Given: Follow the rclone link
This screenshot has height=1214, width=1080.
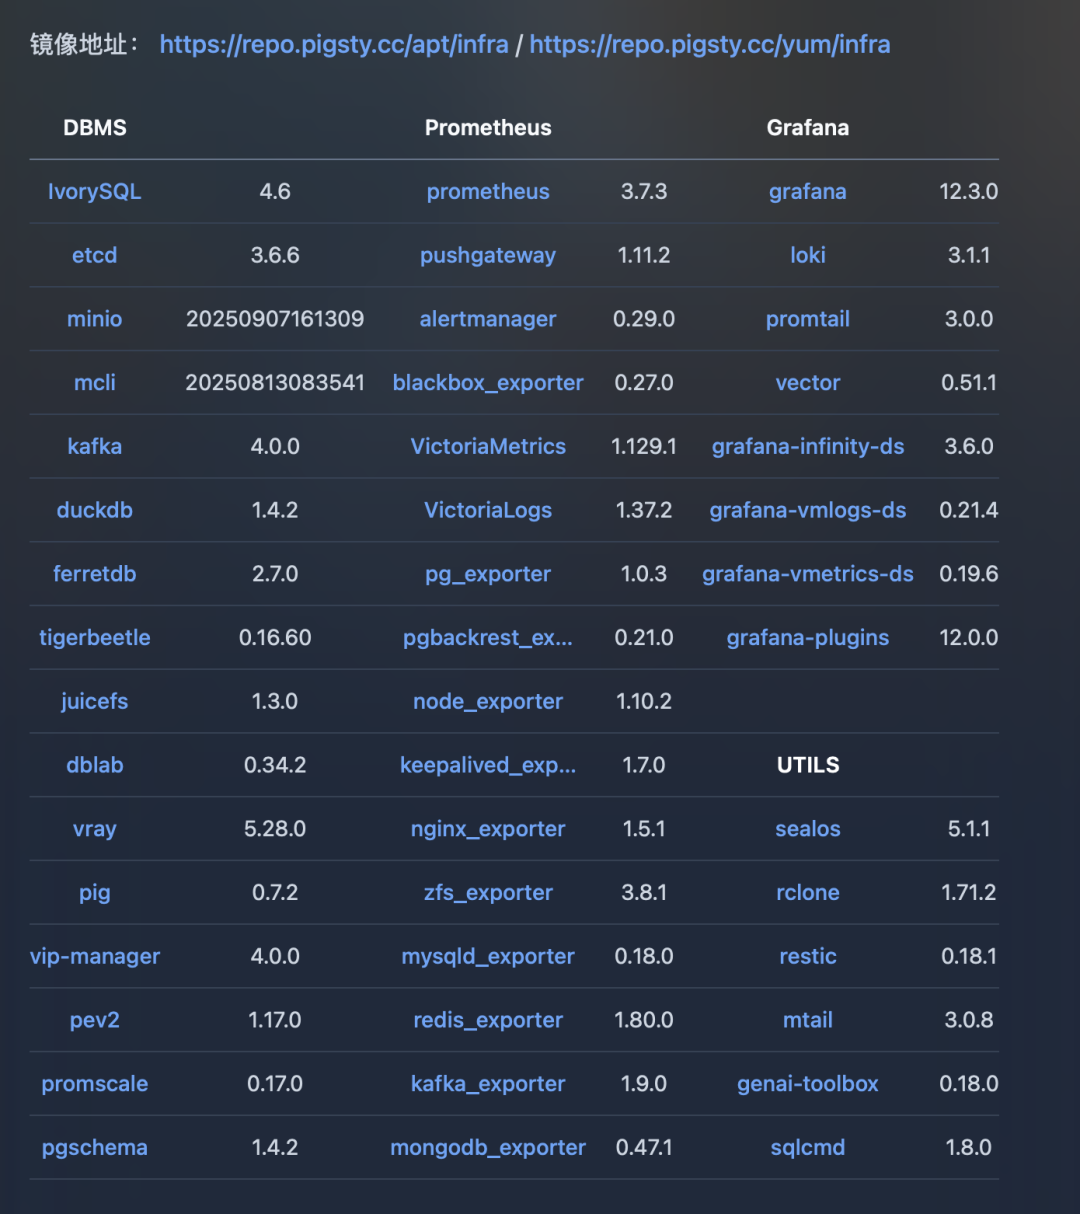Looking at the screenshot, I should [808, 893].
